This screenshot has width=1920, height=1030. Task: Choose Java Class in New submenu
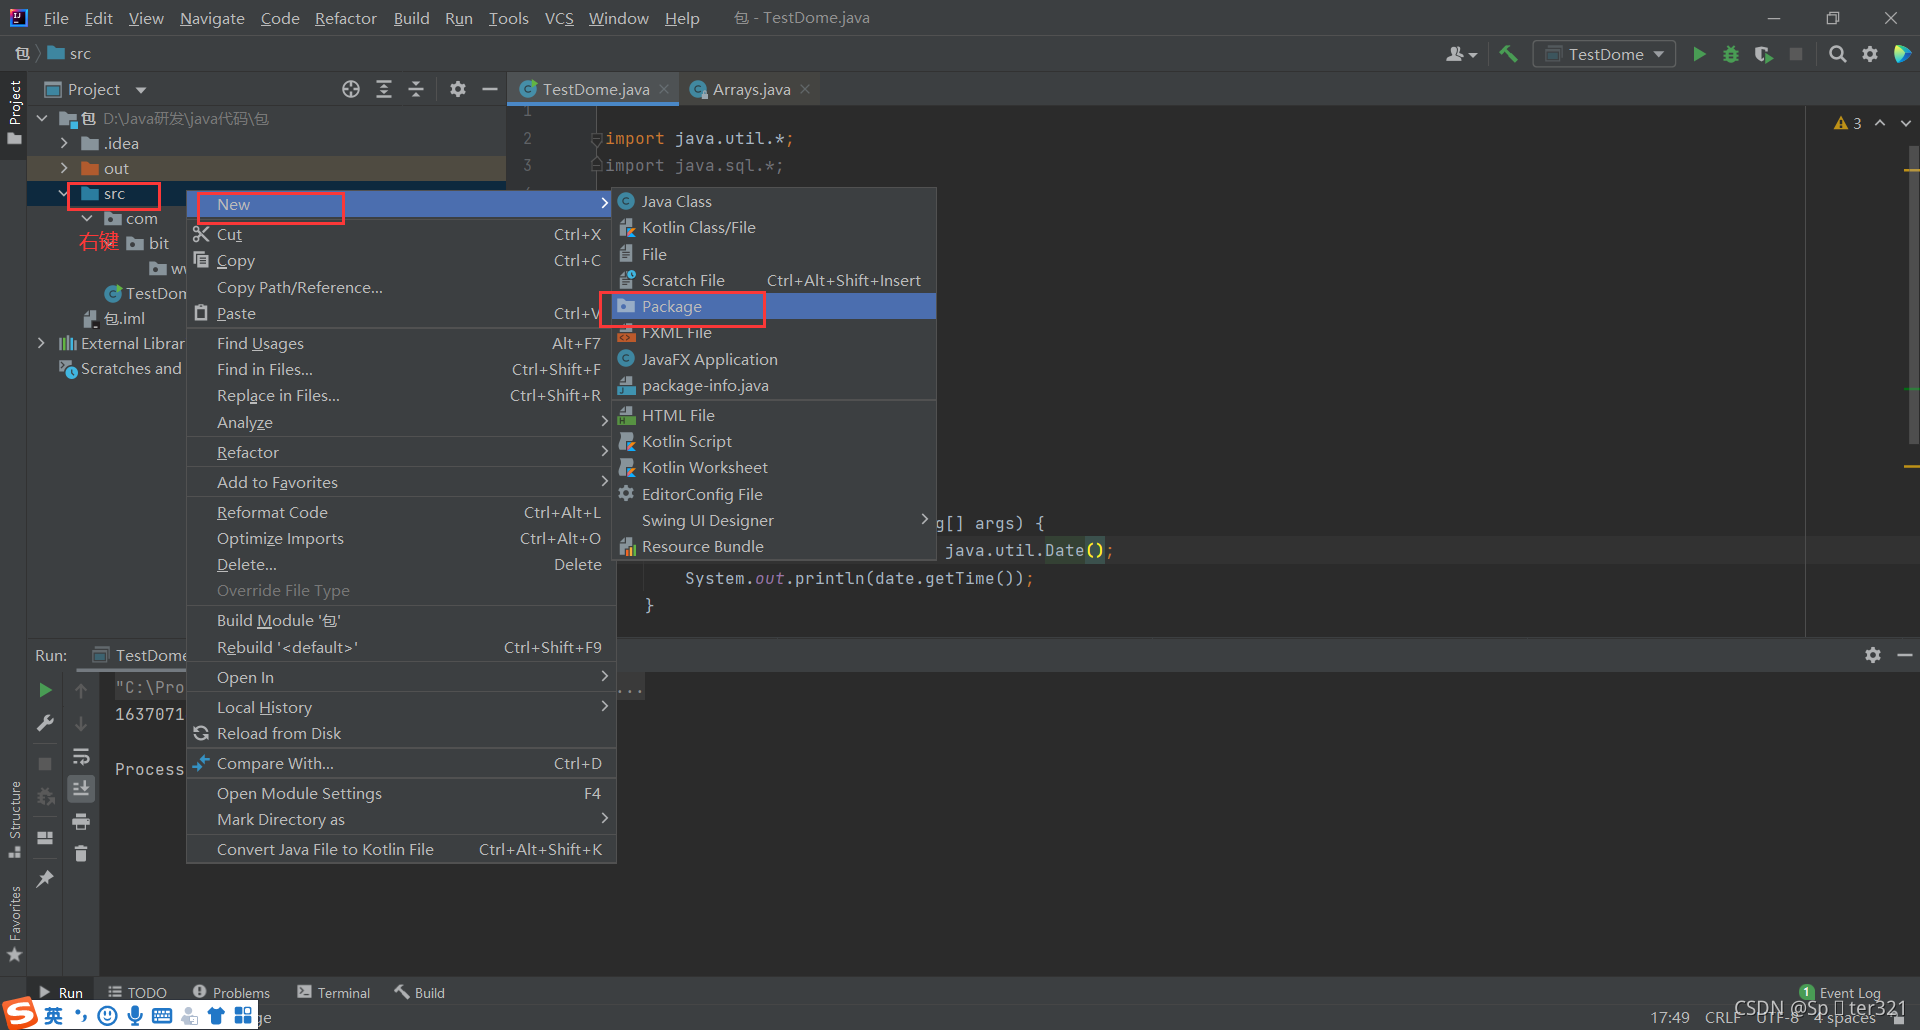click(x=774, y=201)
